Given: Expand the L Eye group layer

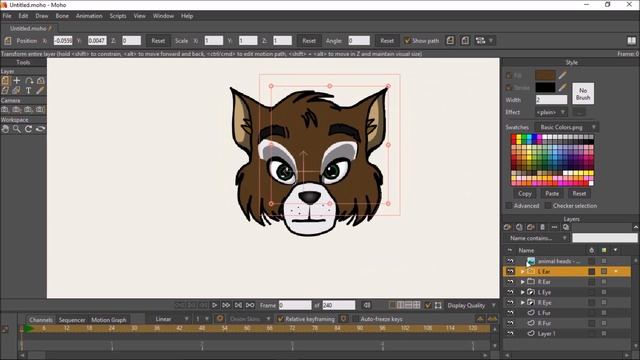Looking at the screenshot, I should click(x=522, y=292).
